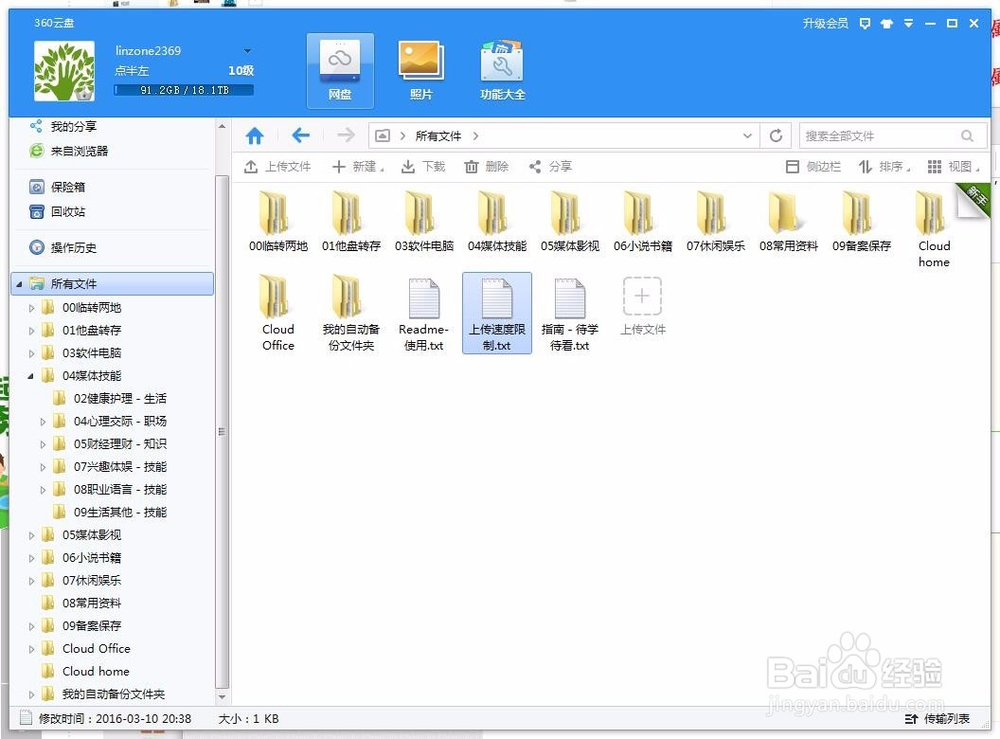Screen dimensions: 1000x739
Task: Collapse the 04媒体技能 tree node
Action: click(31, 376)
